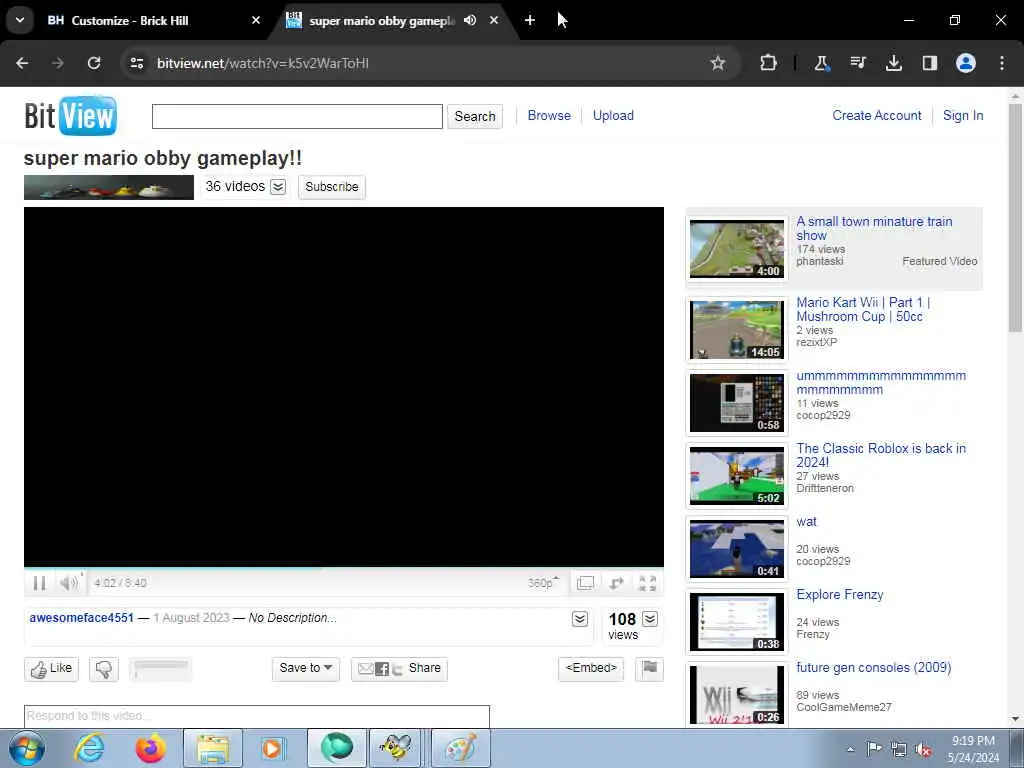Screen dimensions: 1024x768
Task: Toggle the player expand arrows icon
Action: click(x=616, y=583)
